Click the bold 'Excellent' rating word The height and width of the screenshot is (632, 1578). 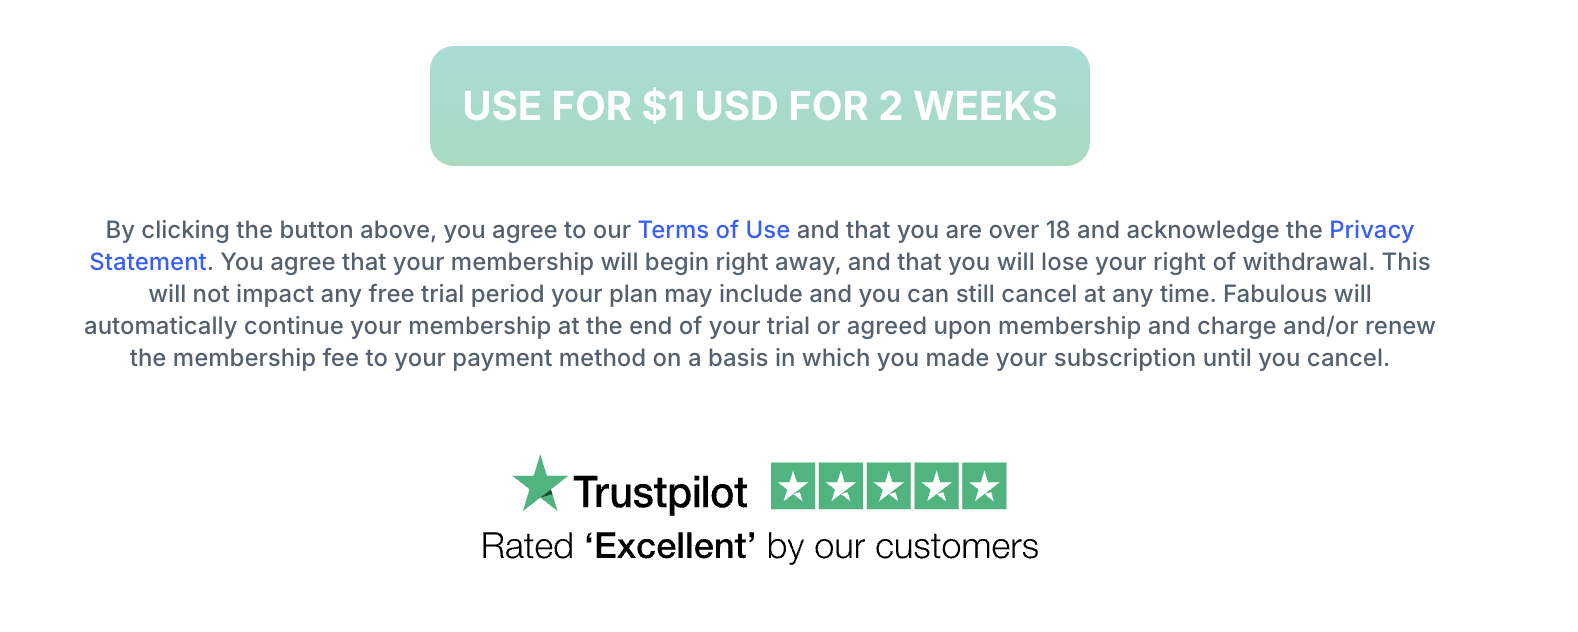670,547
